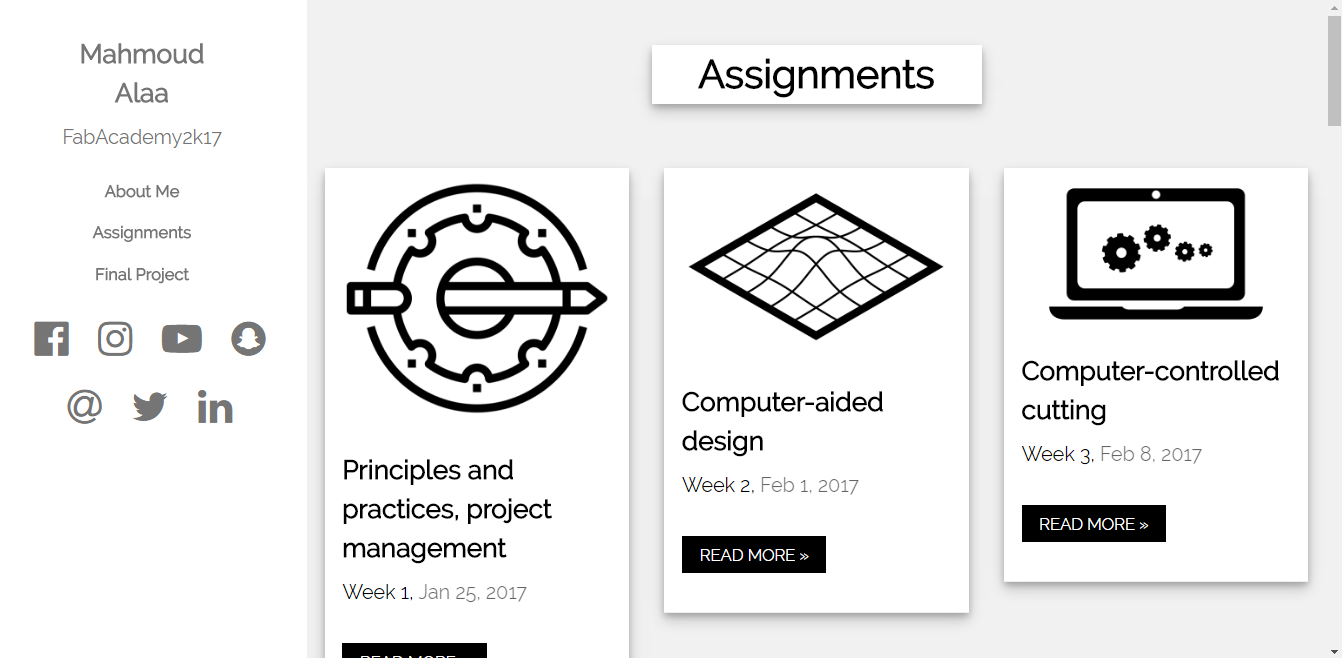The width and height of the screenshot is (1342, 658).
Task: Click the Mahmoud Alaa site title
Action: point(142,73)
